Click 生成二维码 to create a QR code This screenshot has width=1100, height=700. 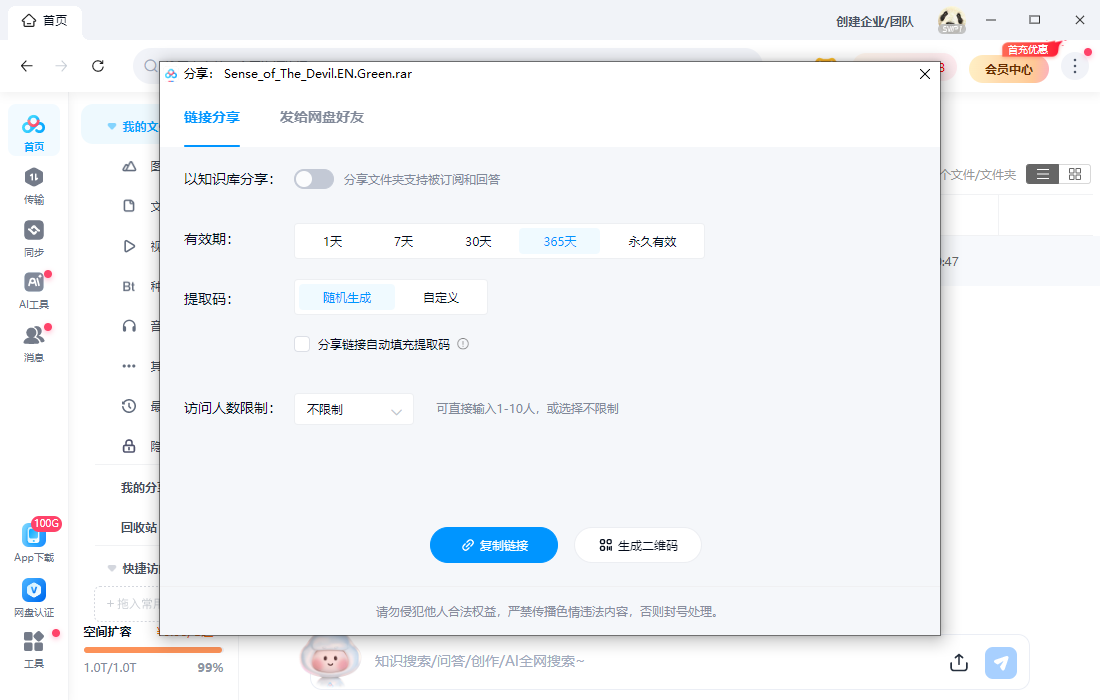coord(637,545)
